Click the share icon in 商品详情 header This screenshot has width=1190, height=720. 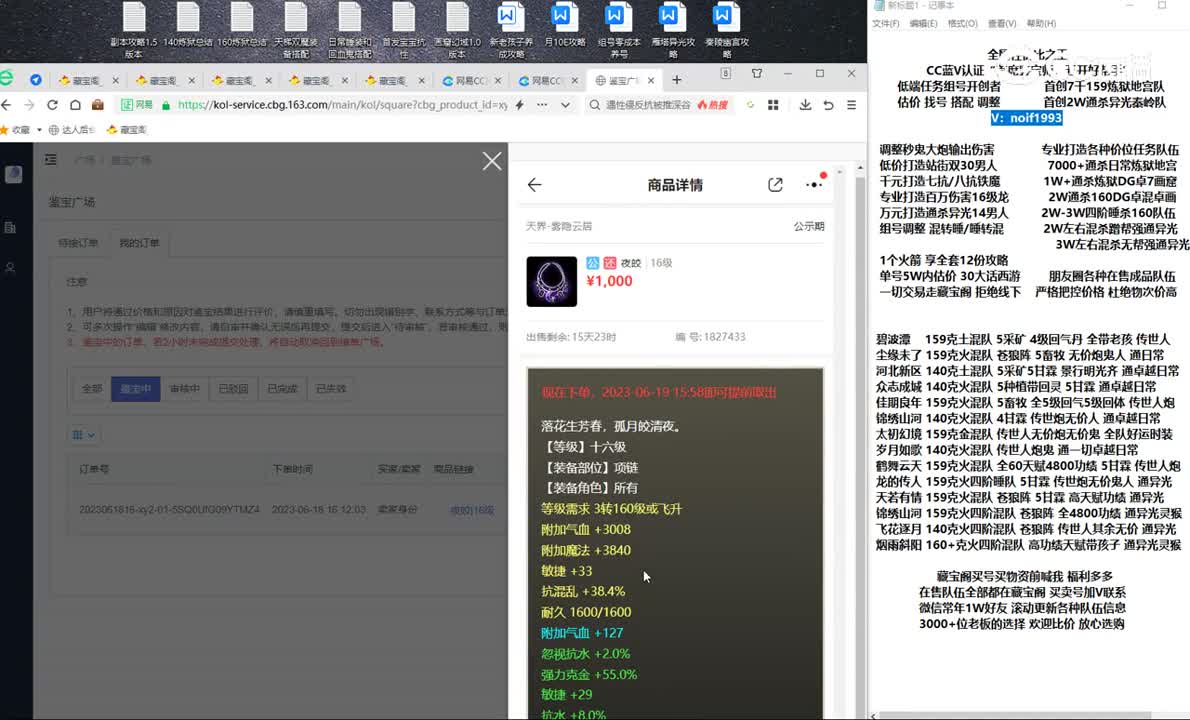[x=775, y=184]
